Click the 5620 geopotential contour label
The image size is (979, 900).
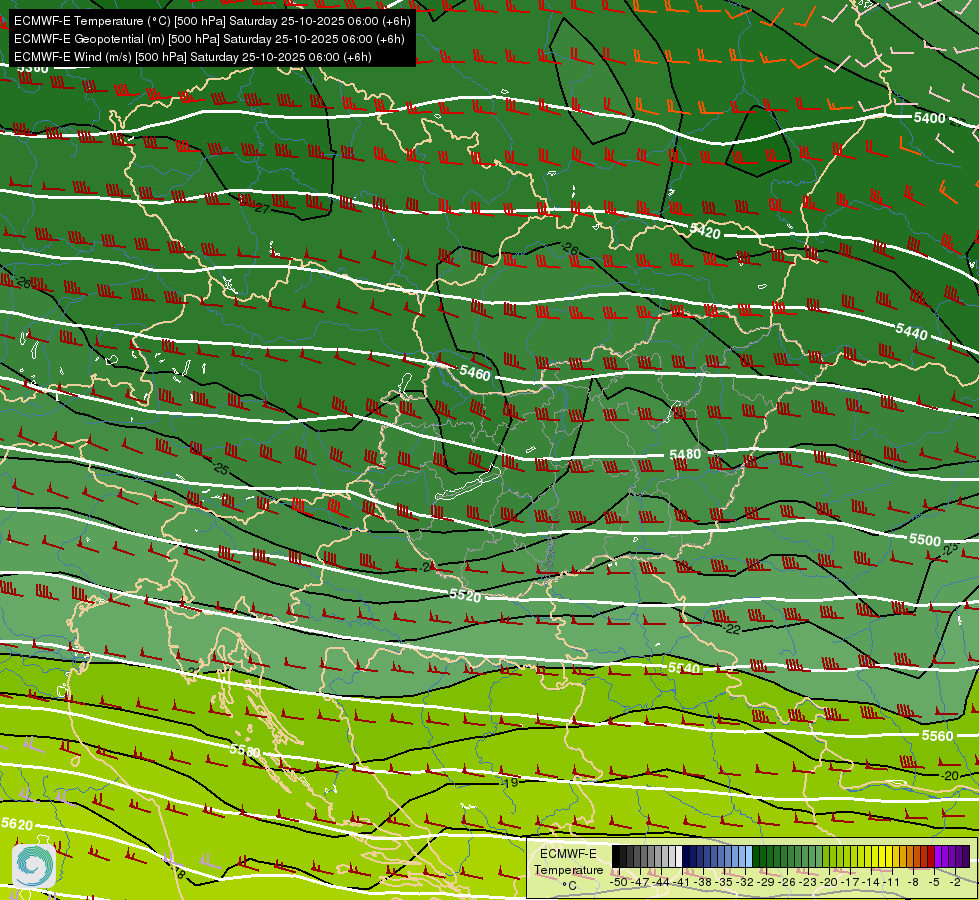pyautogui.click(x=17, y=824)
